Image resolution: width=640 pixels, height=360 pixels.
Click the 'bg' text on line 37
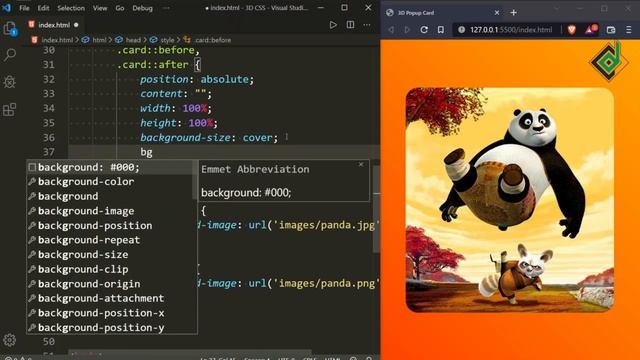pos(146,152)
